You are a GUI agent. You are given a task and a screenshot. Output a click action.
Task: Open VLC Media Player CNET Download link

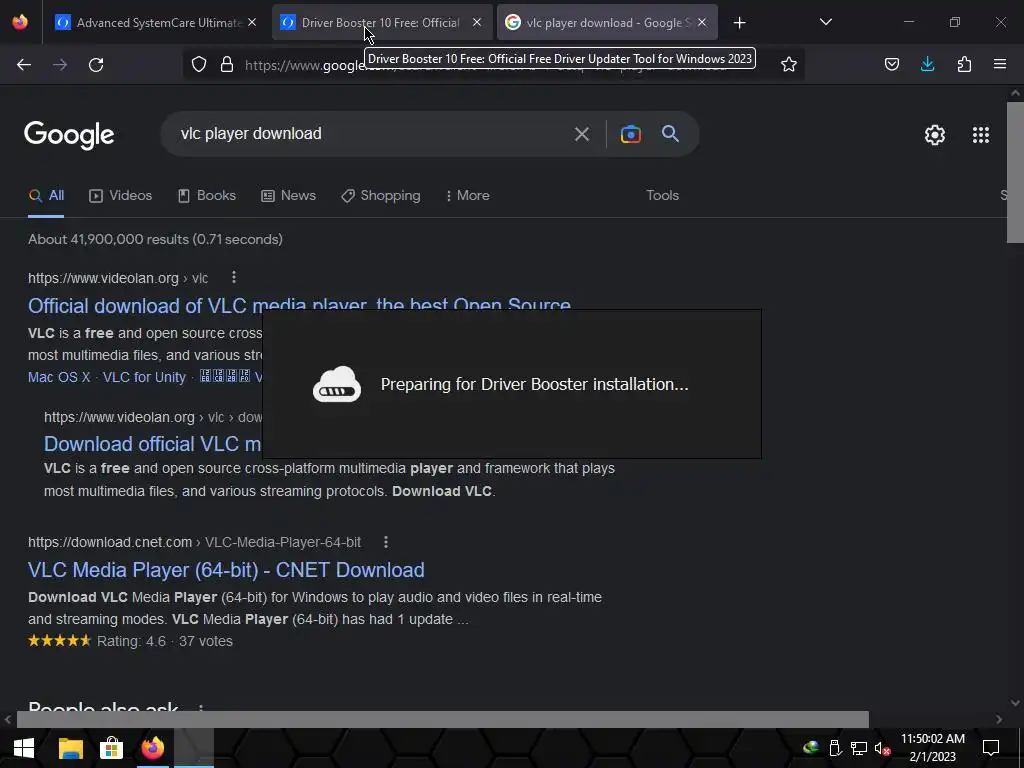pyautogui.click(x=226, y=570)
